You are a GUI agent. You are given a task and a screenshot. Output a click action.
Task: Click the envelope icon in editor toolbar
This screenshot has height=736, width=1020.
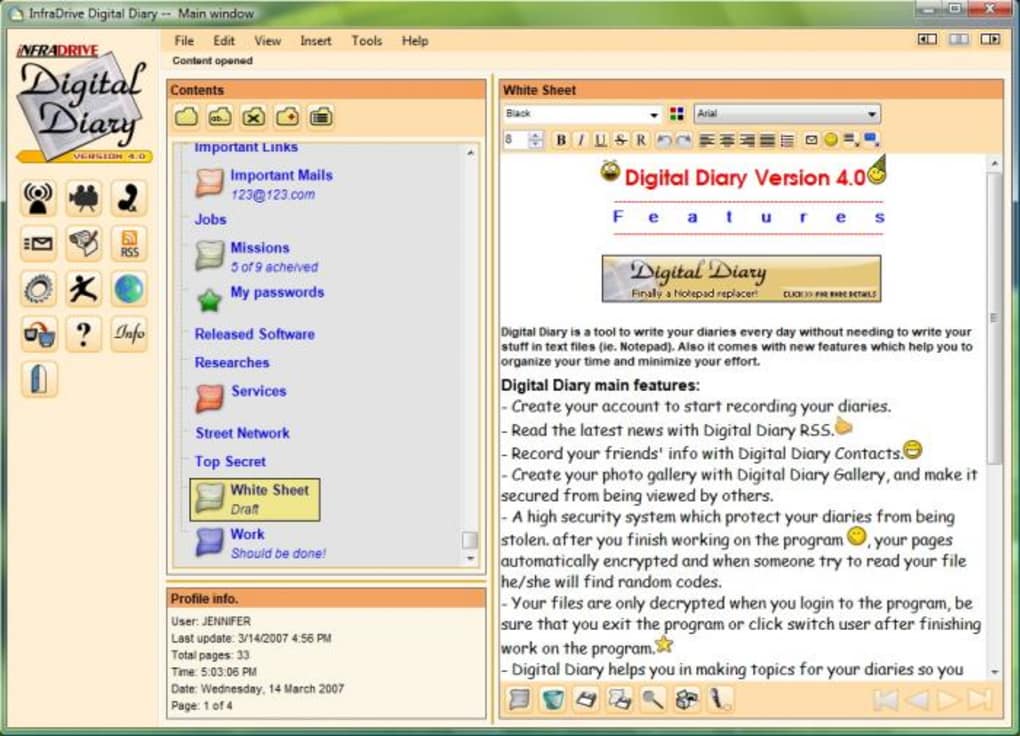[x=811, y=139]
